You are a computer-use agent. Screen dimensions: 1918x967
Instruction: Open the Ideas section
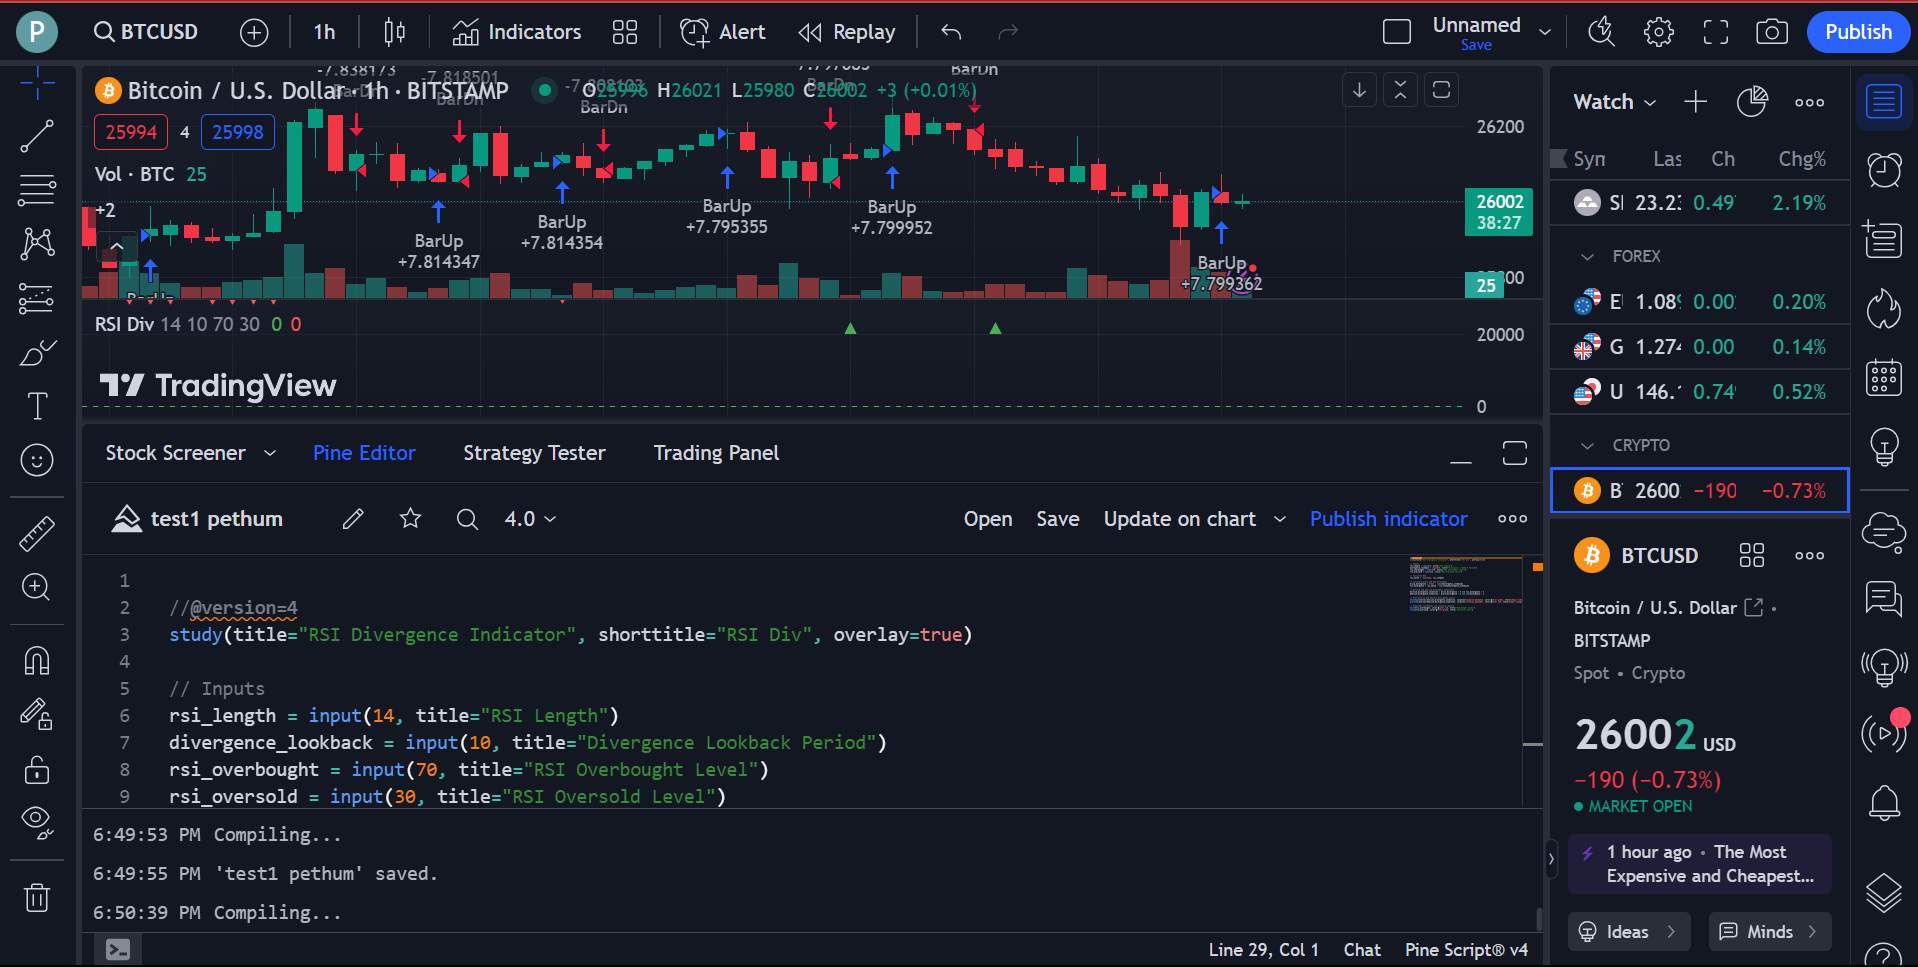click(1629, 932)
